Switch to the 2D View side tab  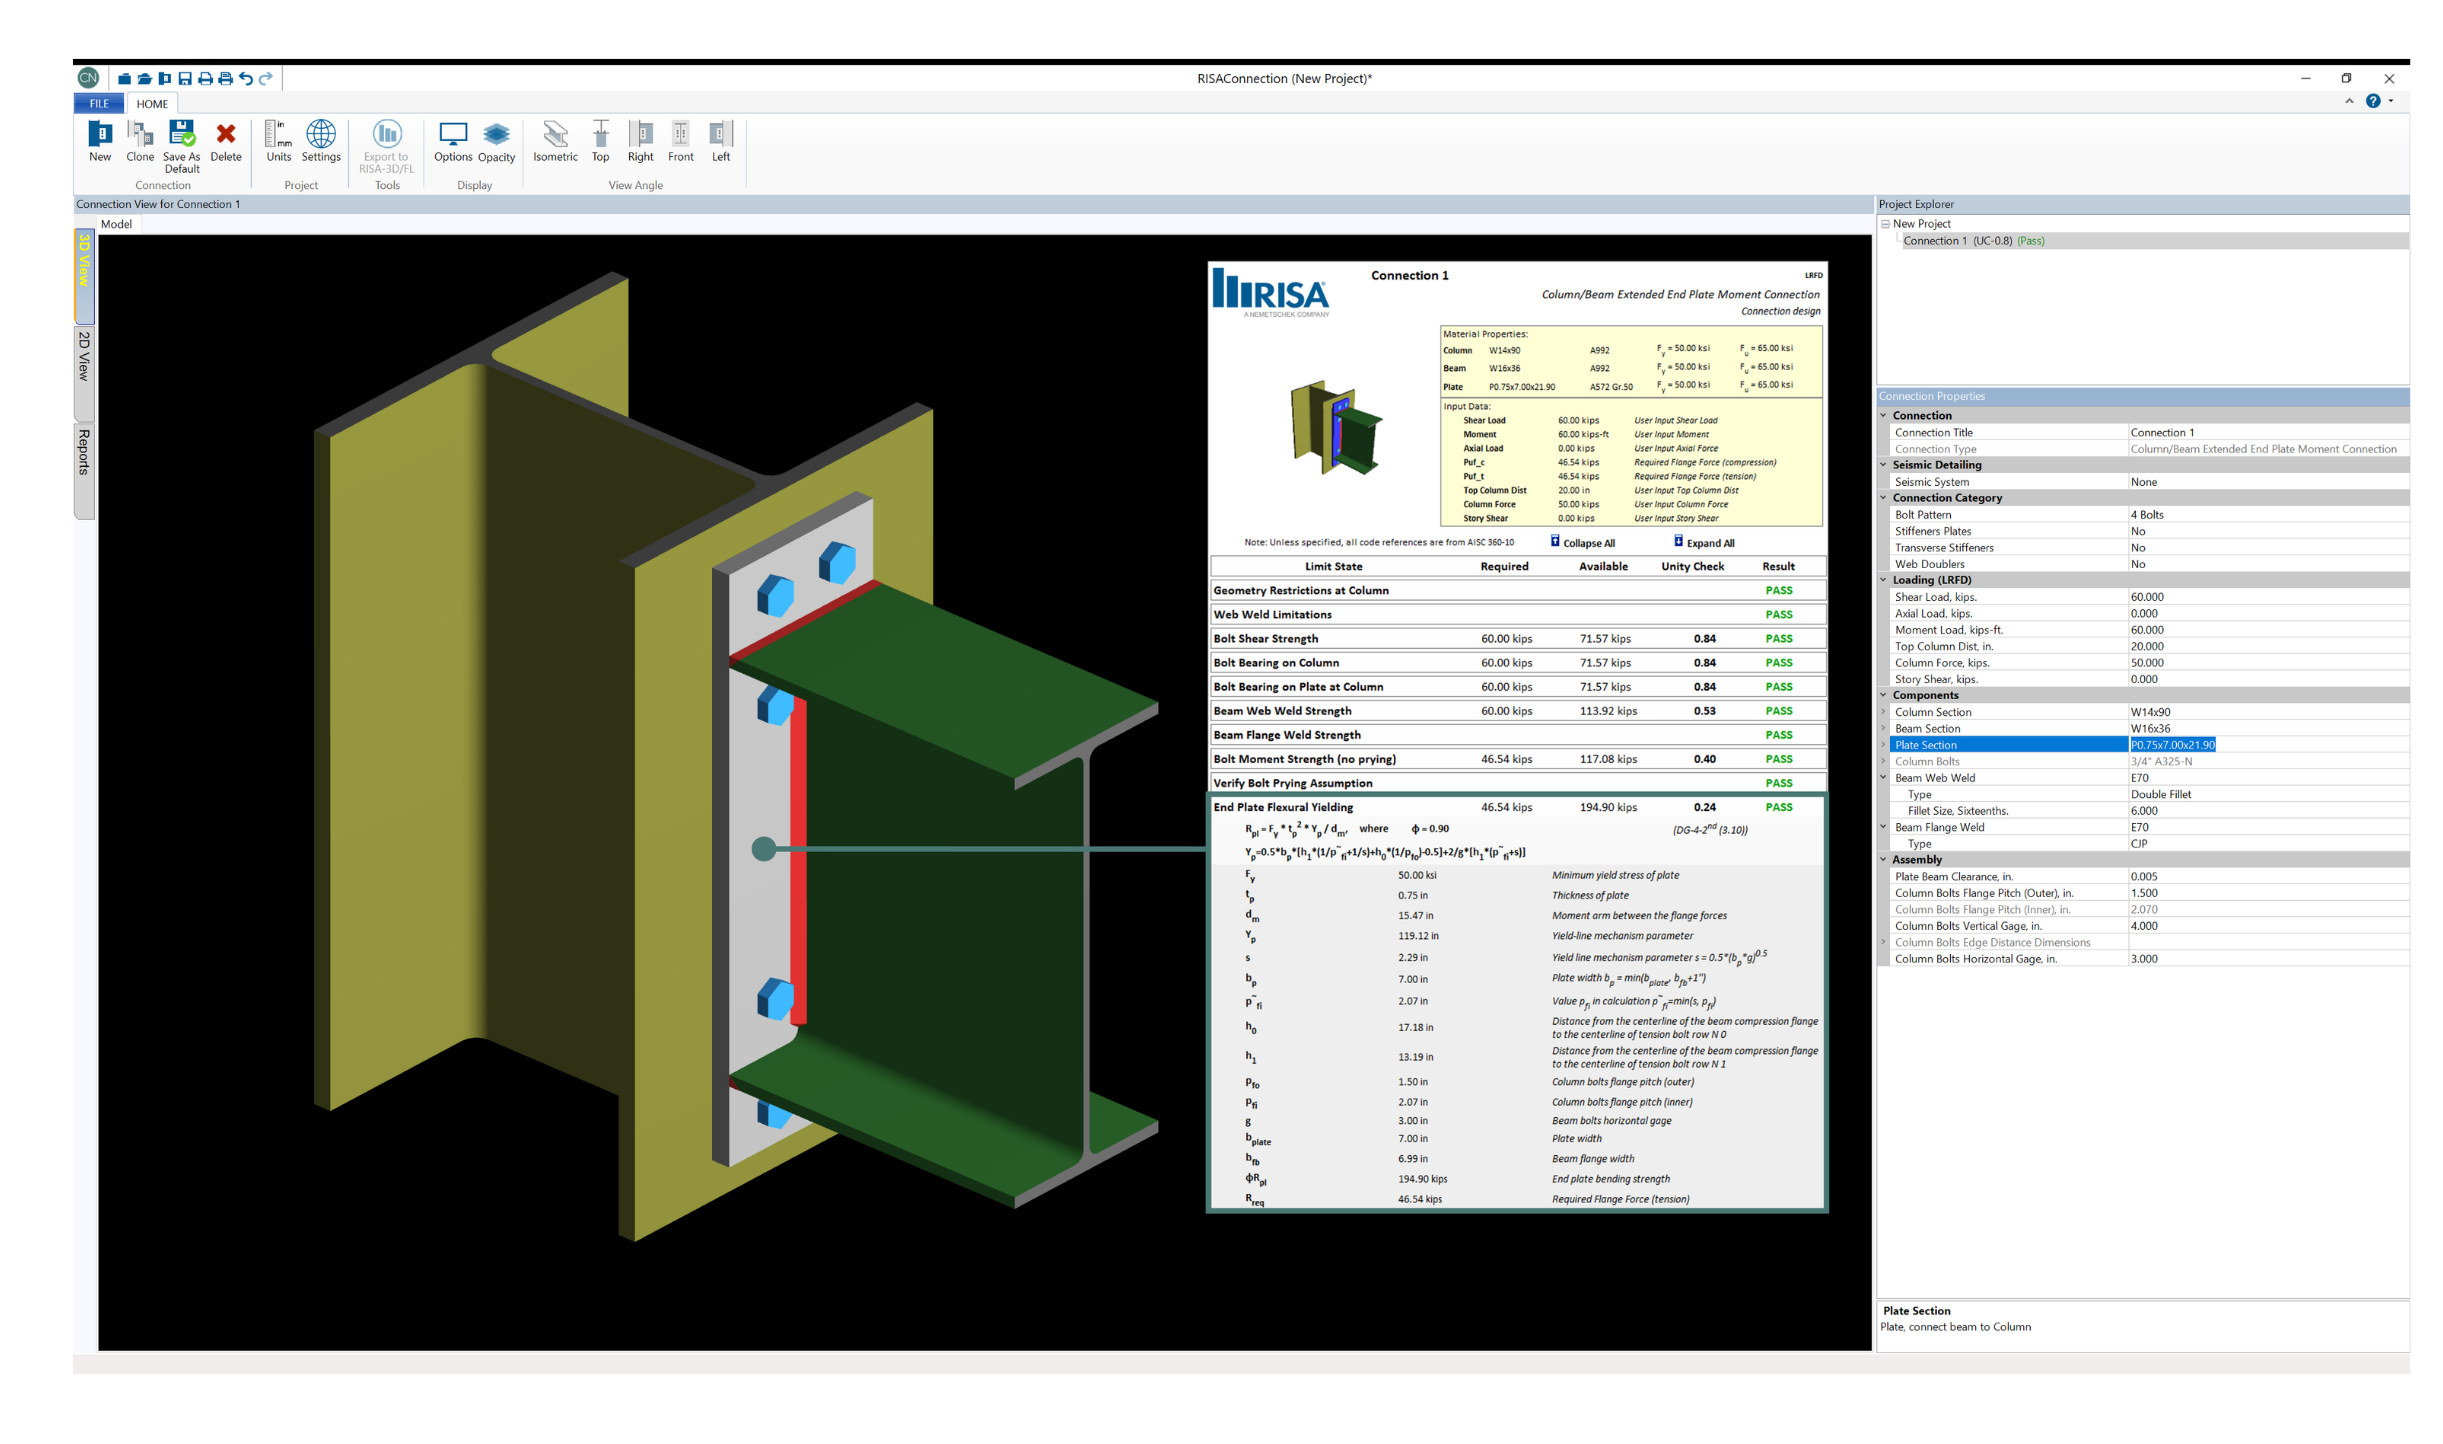(84, 358)
